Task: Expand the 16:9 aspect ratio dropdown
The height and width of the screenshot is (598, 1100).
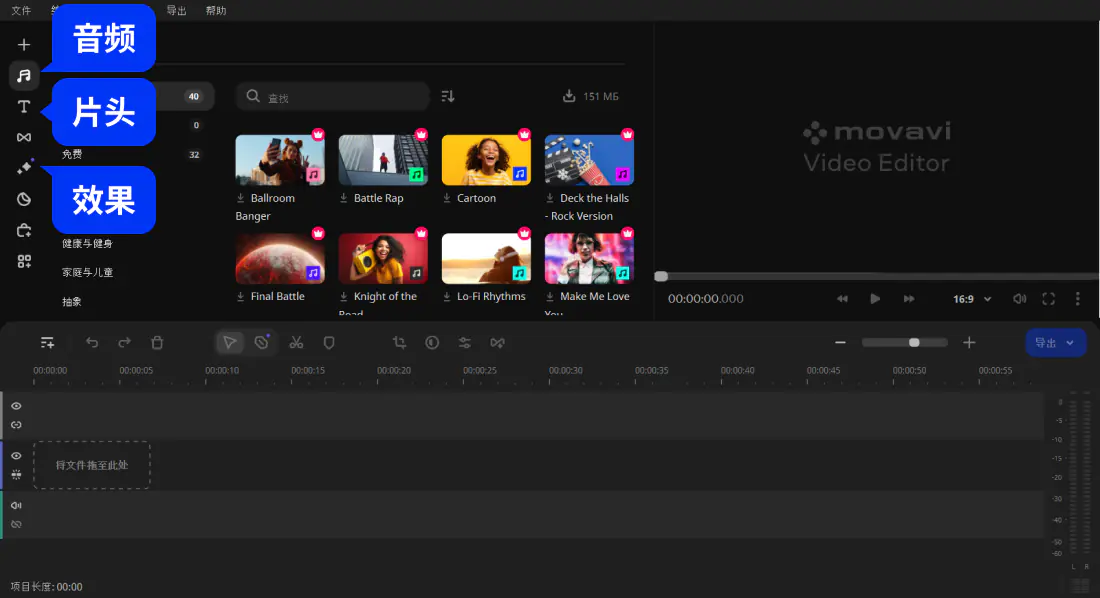Action: pyautogui.click(x=972, y=299)
